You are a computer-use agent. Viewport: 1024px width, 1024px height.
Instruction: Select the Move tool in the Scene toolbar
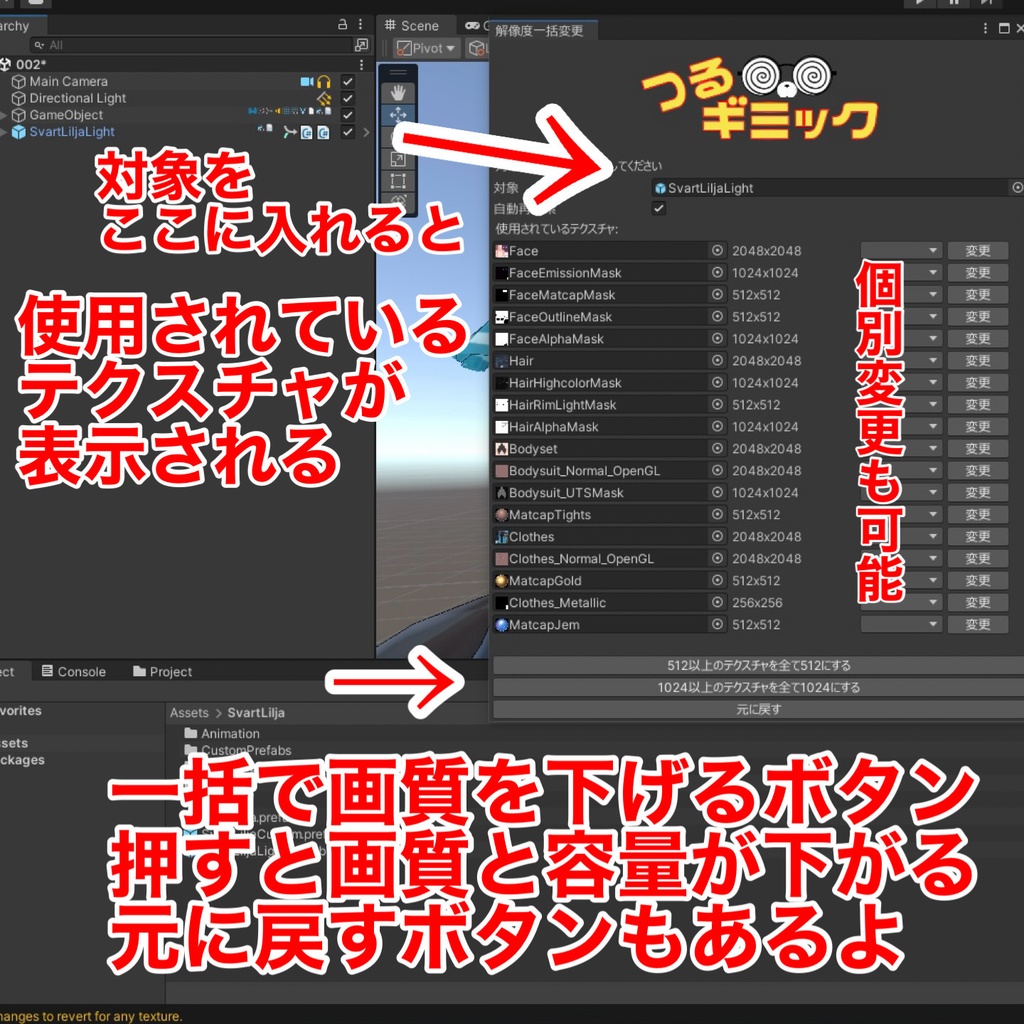click(x=398, y=113)
